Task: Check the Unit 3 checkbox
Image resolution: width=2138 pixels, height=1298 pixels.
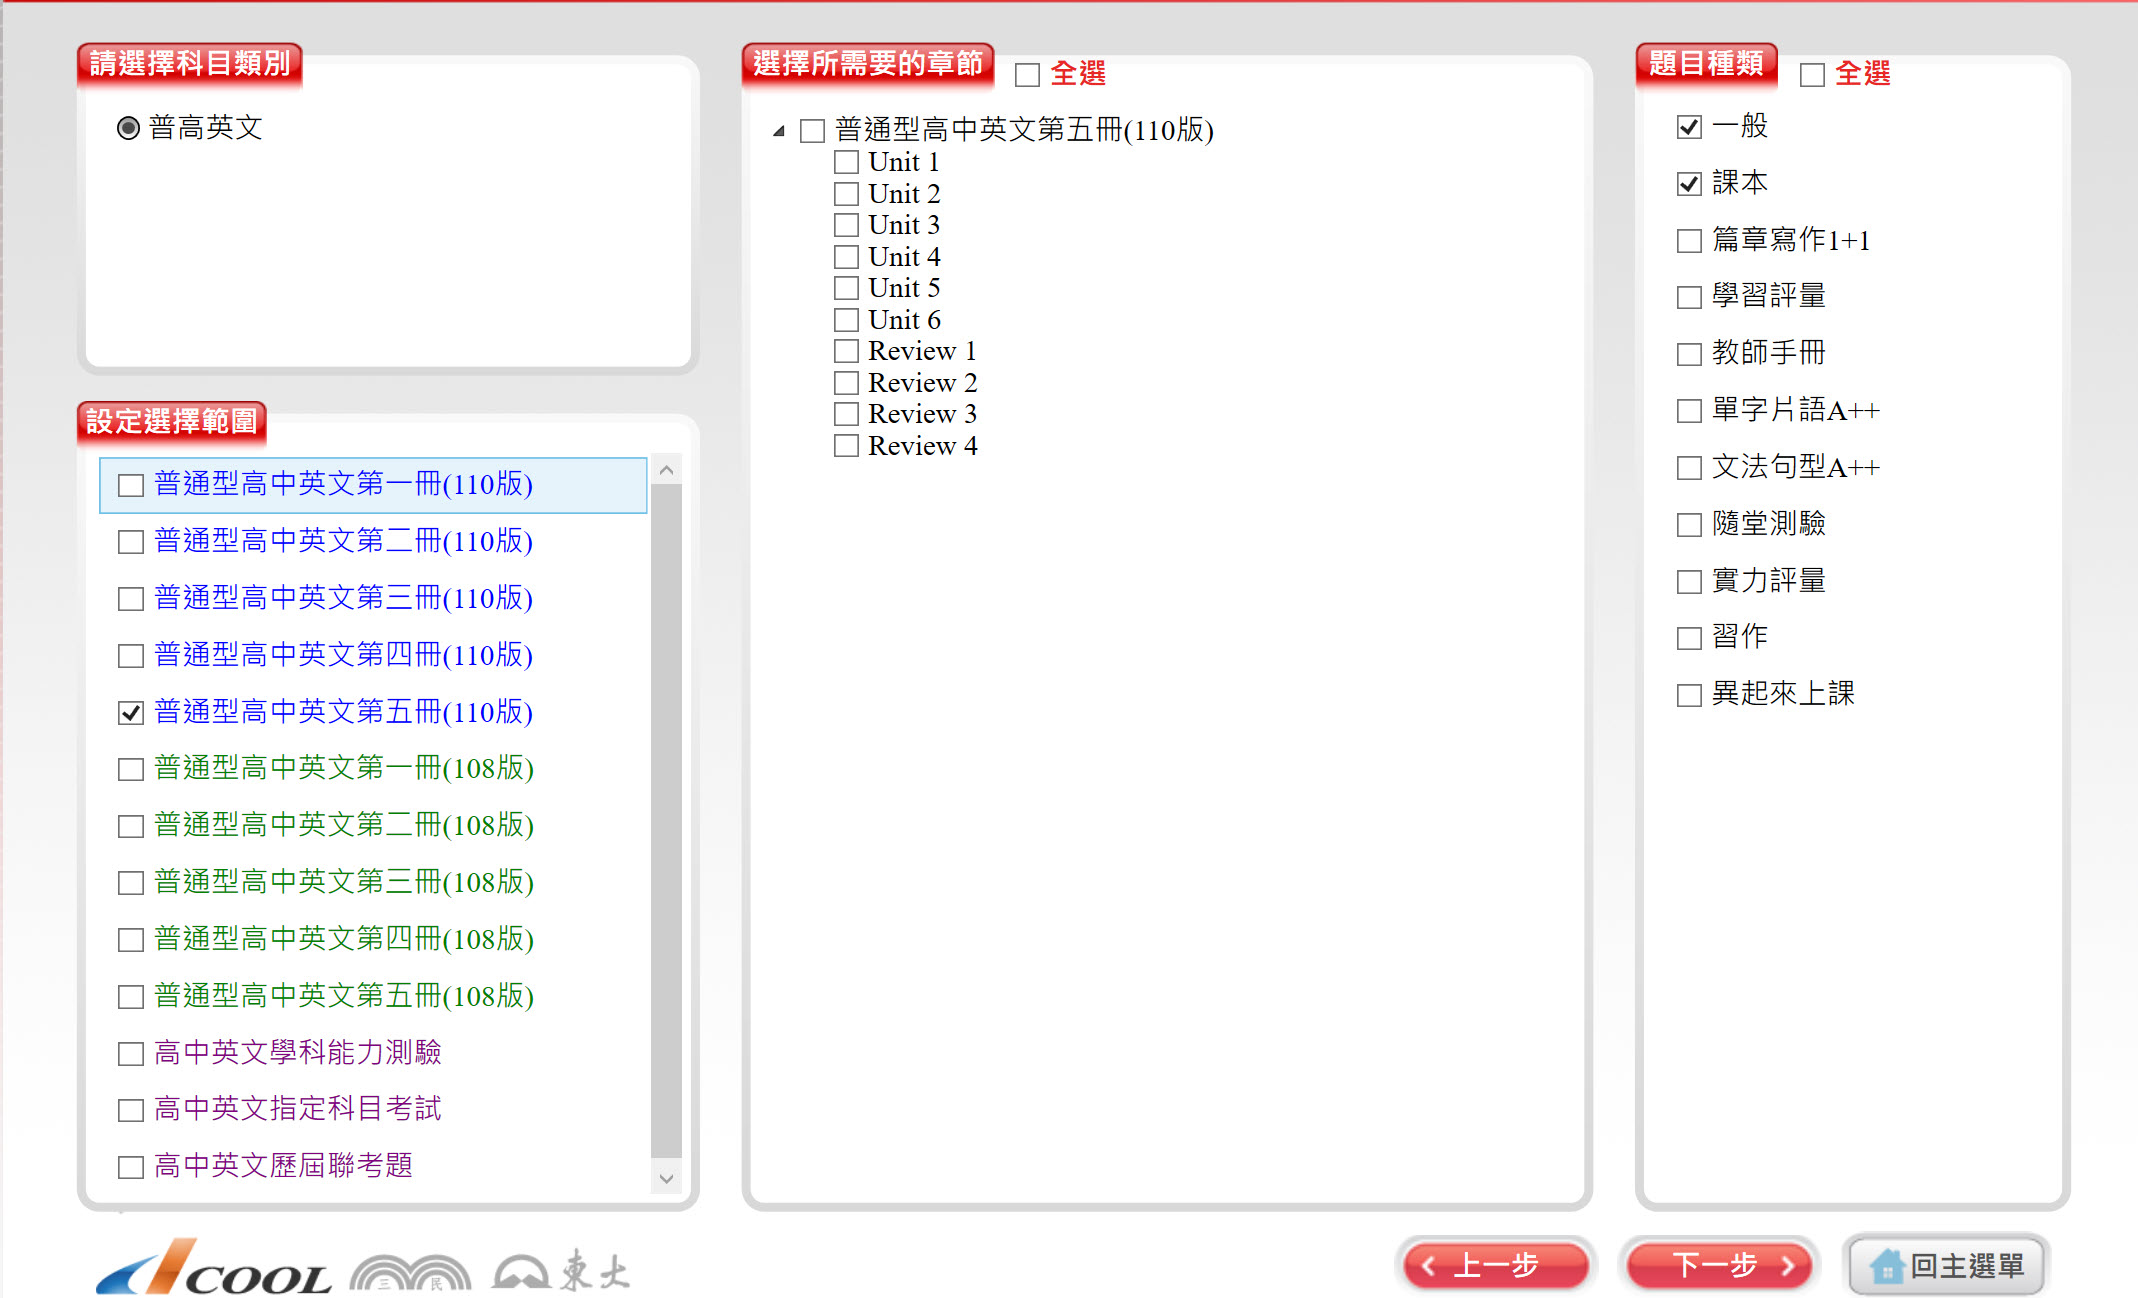Action: [846, 225]
